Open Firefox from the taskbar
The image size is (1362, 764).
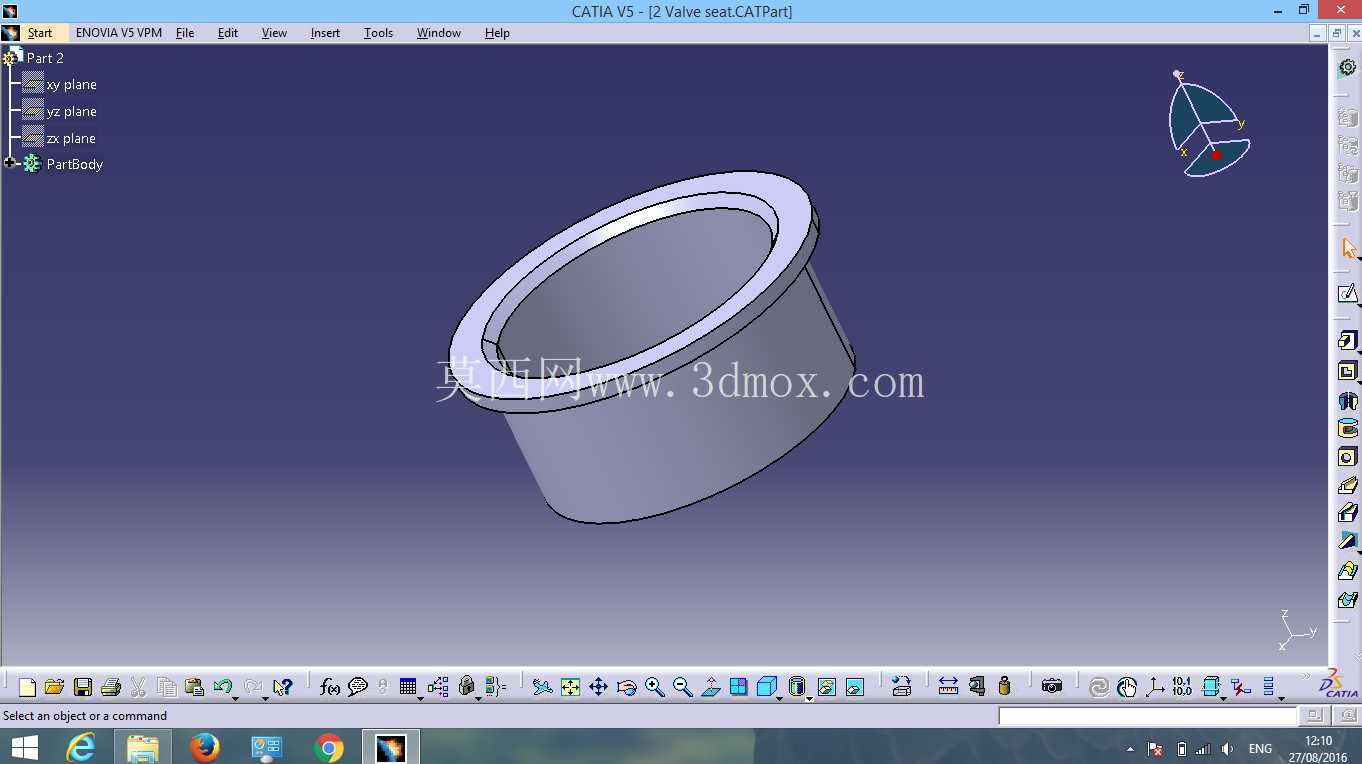(x=205, y=747)
